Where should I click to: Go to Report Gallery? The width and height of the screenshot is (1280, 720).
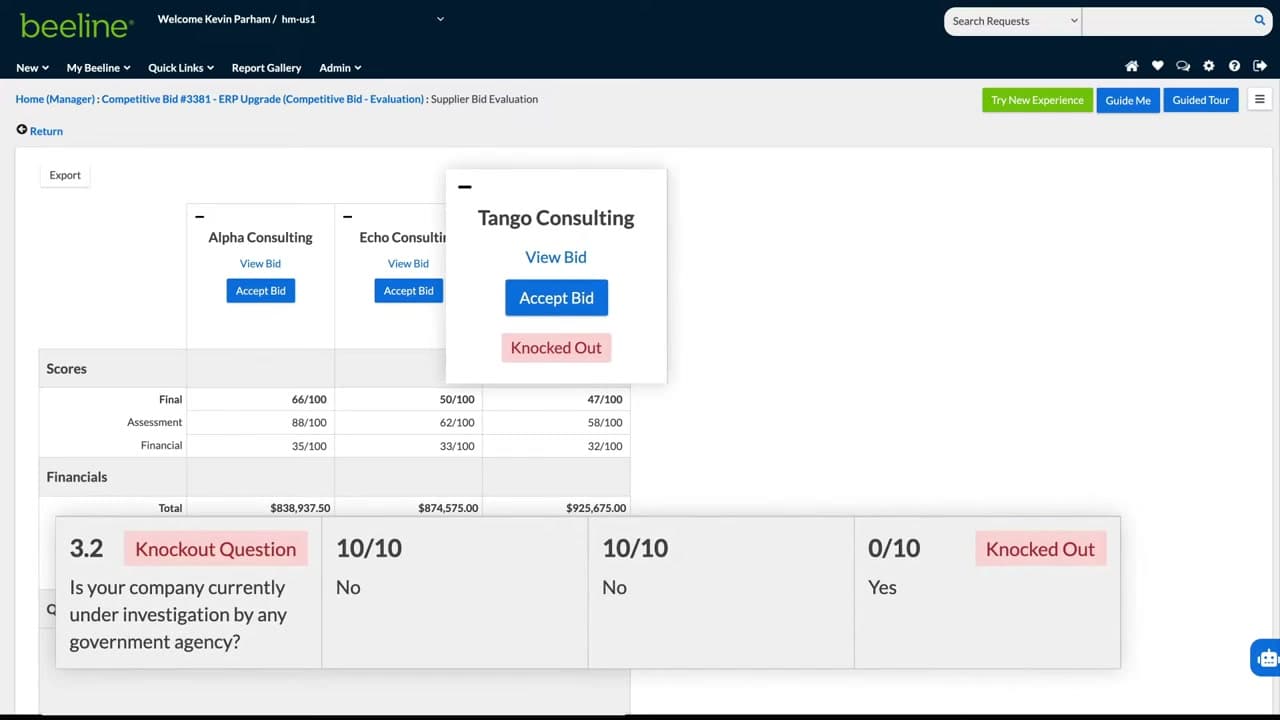click(x=266, y=68)
